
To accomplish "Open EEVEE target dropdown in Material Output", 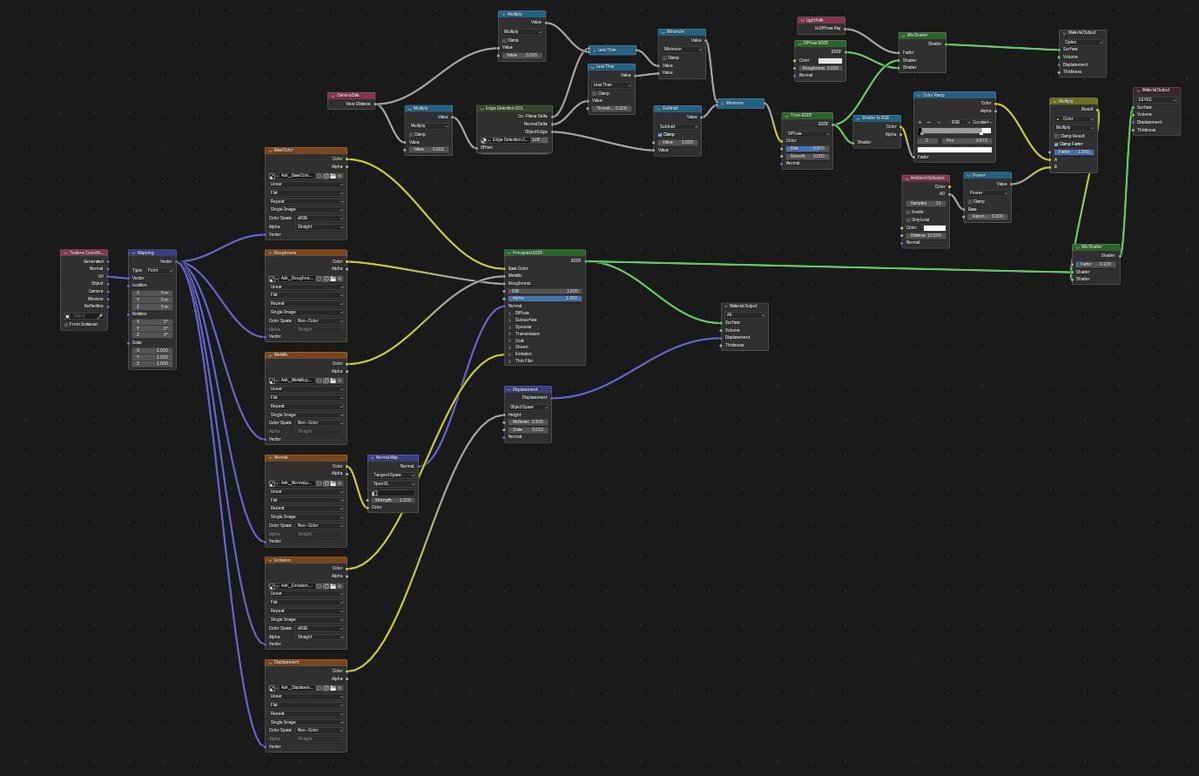I will point(1156,99).
